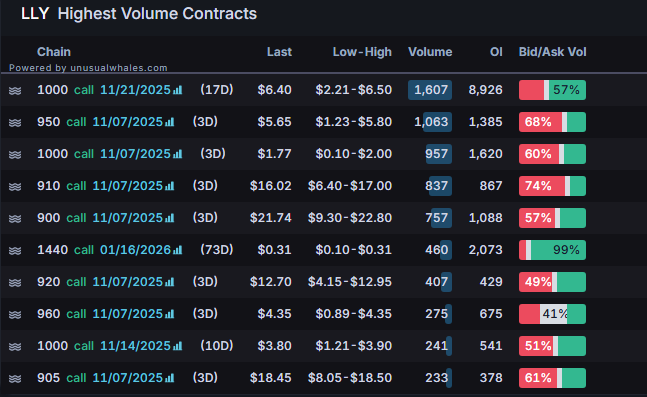This screenshot has width=647, height=397.
Task: Click the $0.31 last price
Action: pyautogui.click(x=274, y=250)
